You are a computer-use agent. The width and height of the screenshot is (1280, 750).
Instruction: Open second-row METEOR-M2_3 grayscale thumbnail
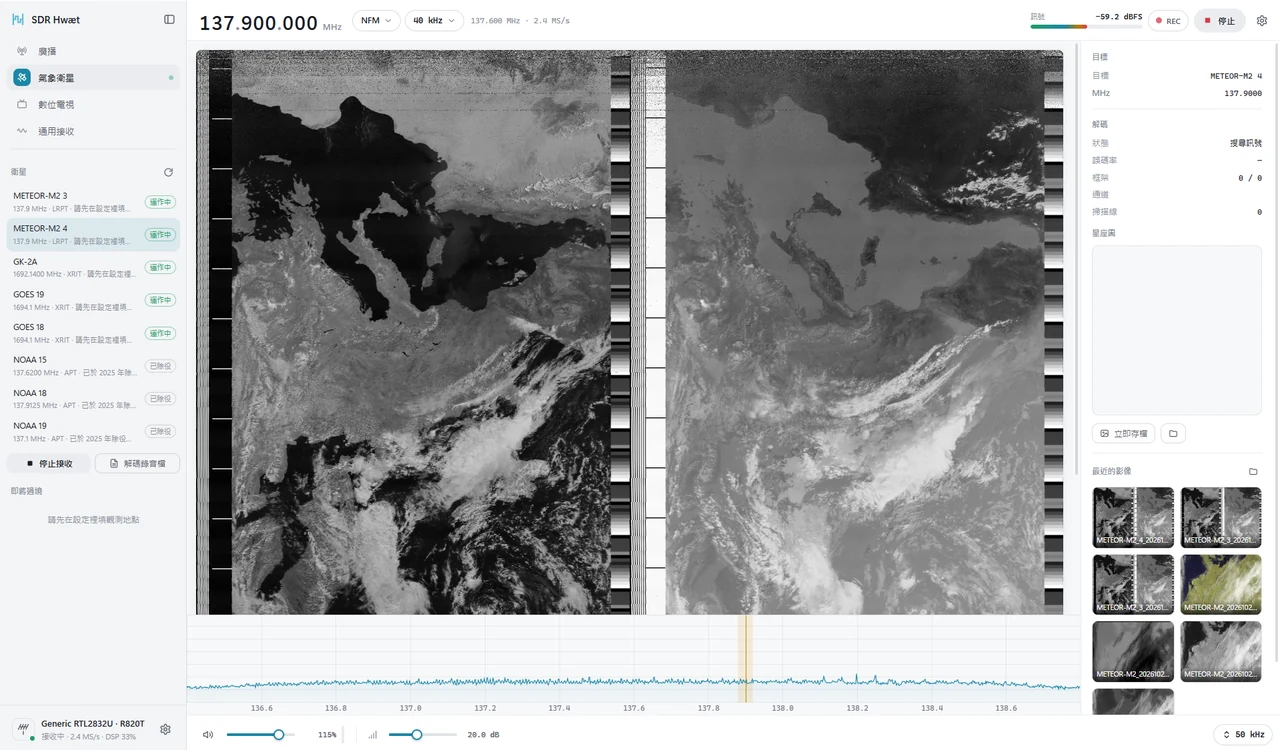point(1133,584)
